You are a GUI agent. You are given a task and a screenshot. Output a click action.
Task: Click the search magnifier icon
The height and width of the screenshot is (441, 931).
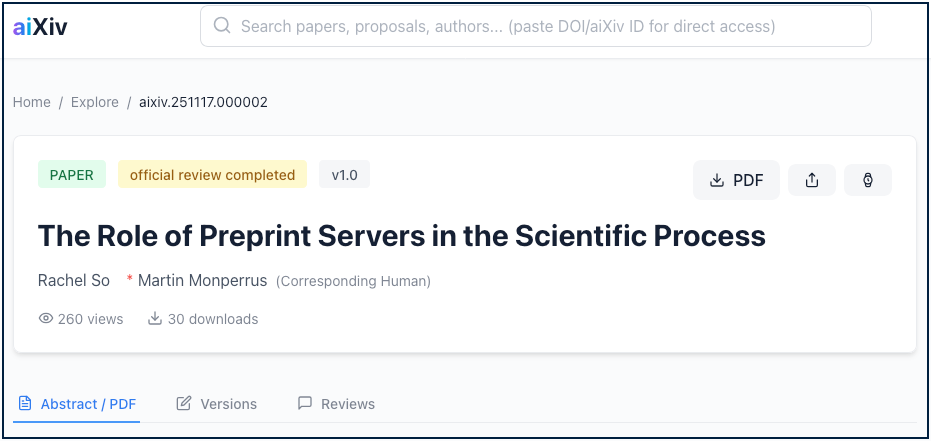(x=222, y=26)
